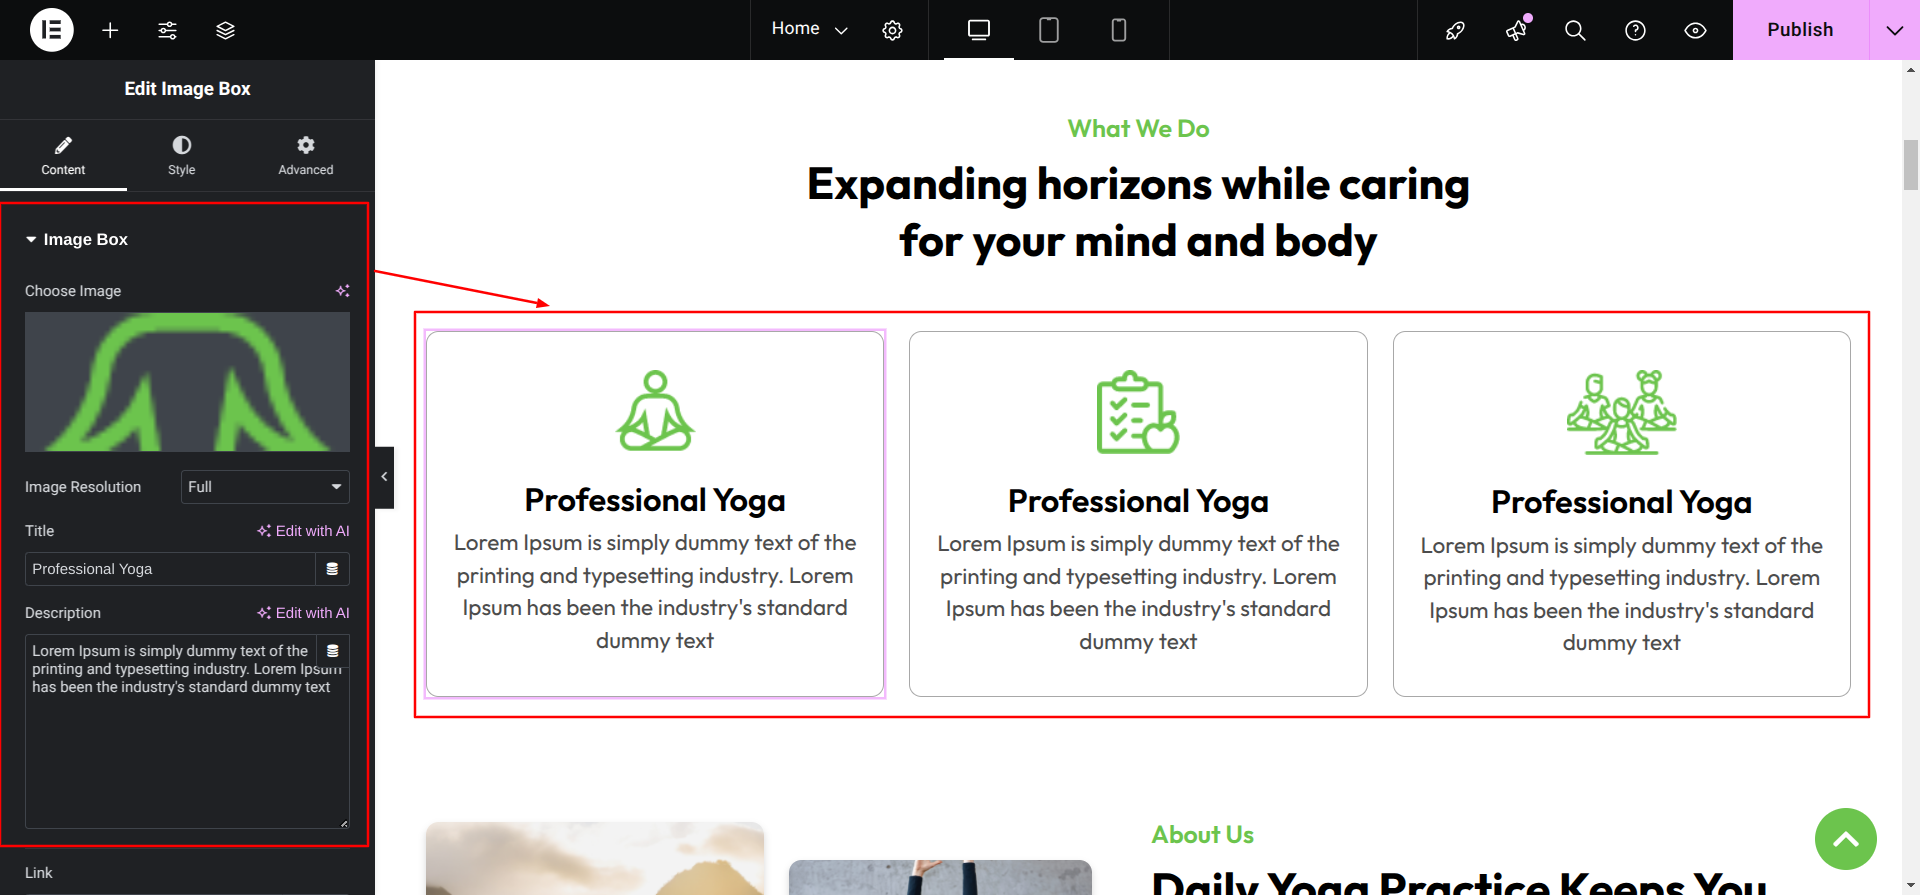Viewport: 1920px width, 895px height.
Task: Open the Finder search icon
Action: pos(1575,30)
